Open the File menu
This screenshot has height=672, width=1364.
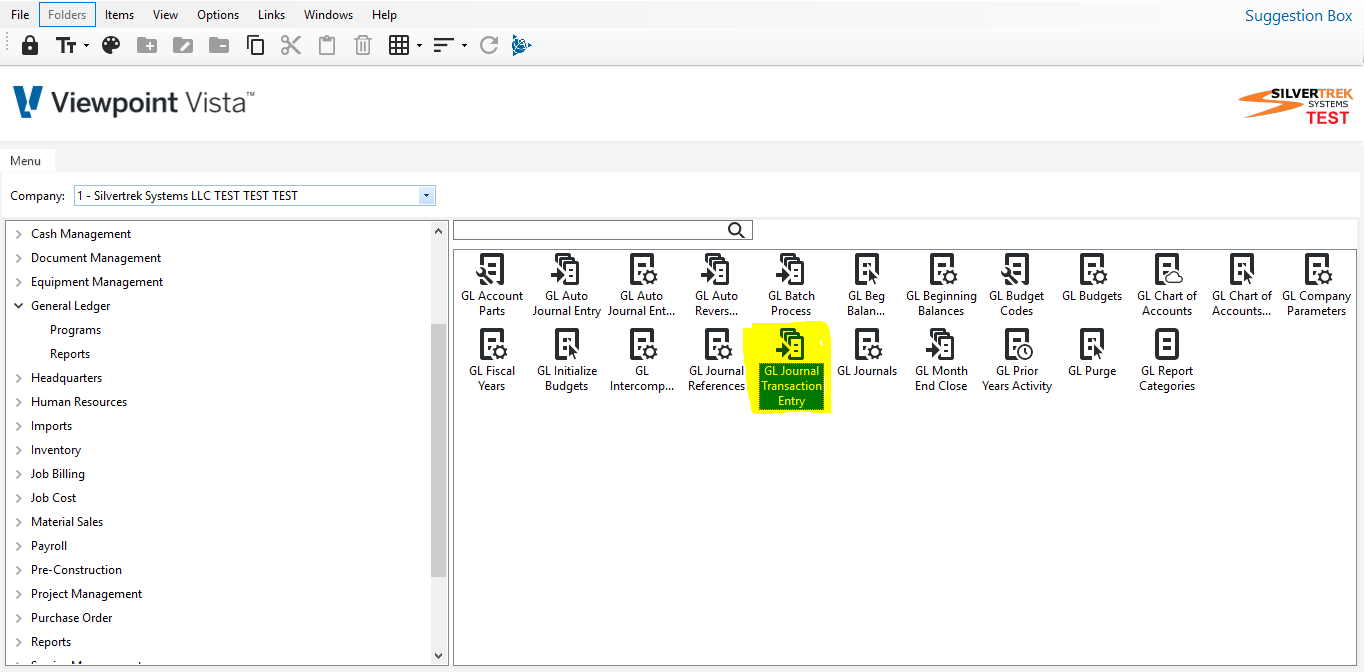(20, 15)
